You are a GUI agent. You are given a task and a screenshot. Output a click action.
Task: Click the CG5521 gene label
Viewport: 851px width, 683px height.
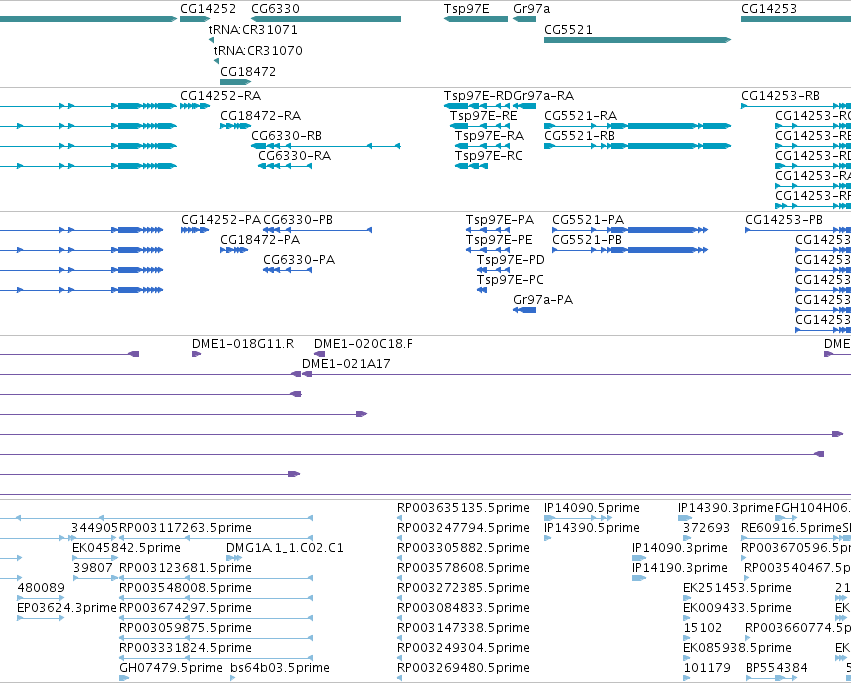click(568, 30)
